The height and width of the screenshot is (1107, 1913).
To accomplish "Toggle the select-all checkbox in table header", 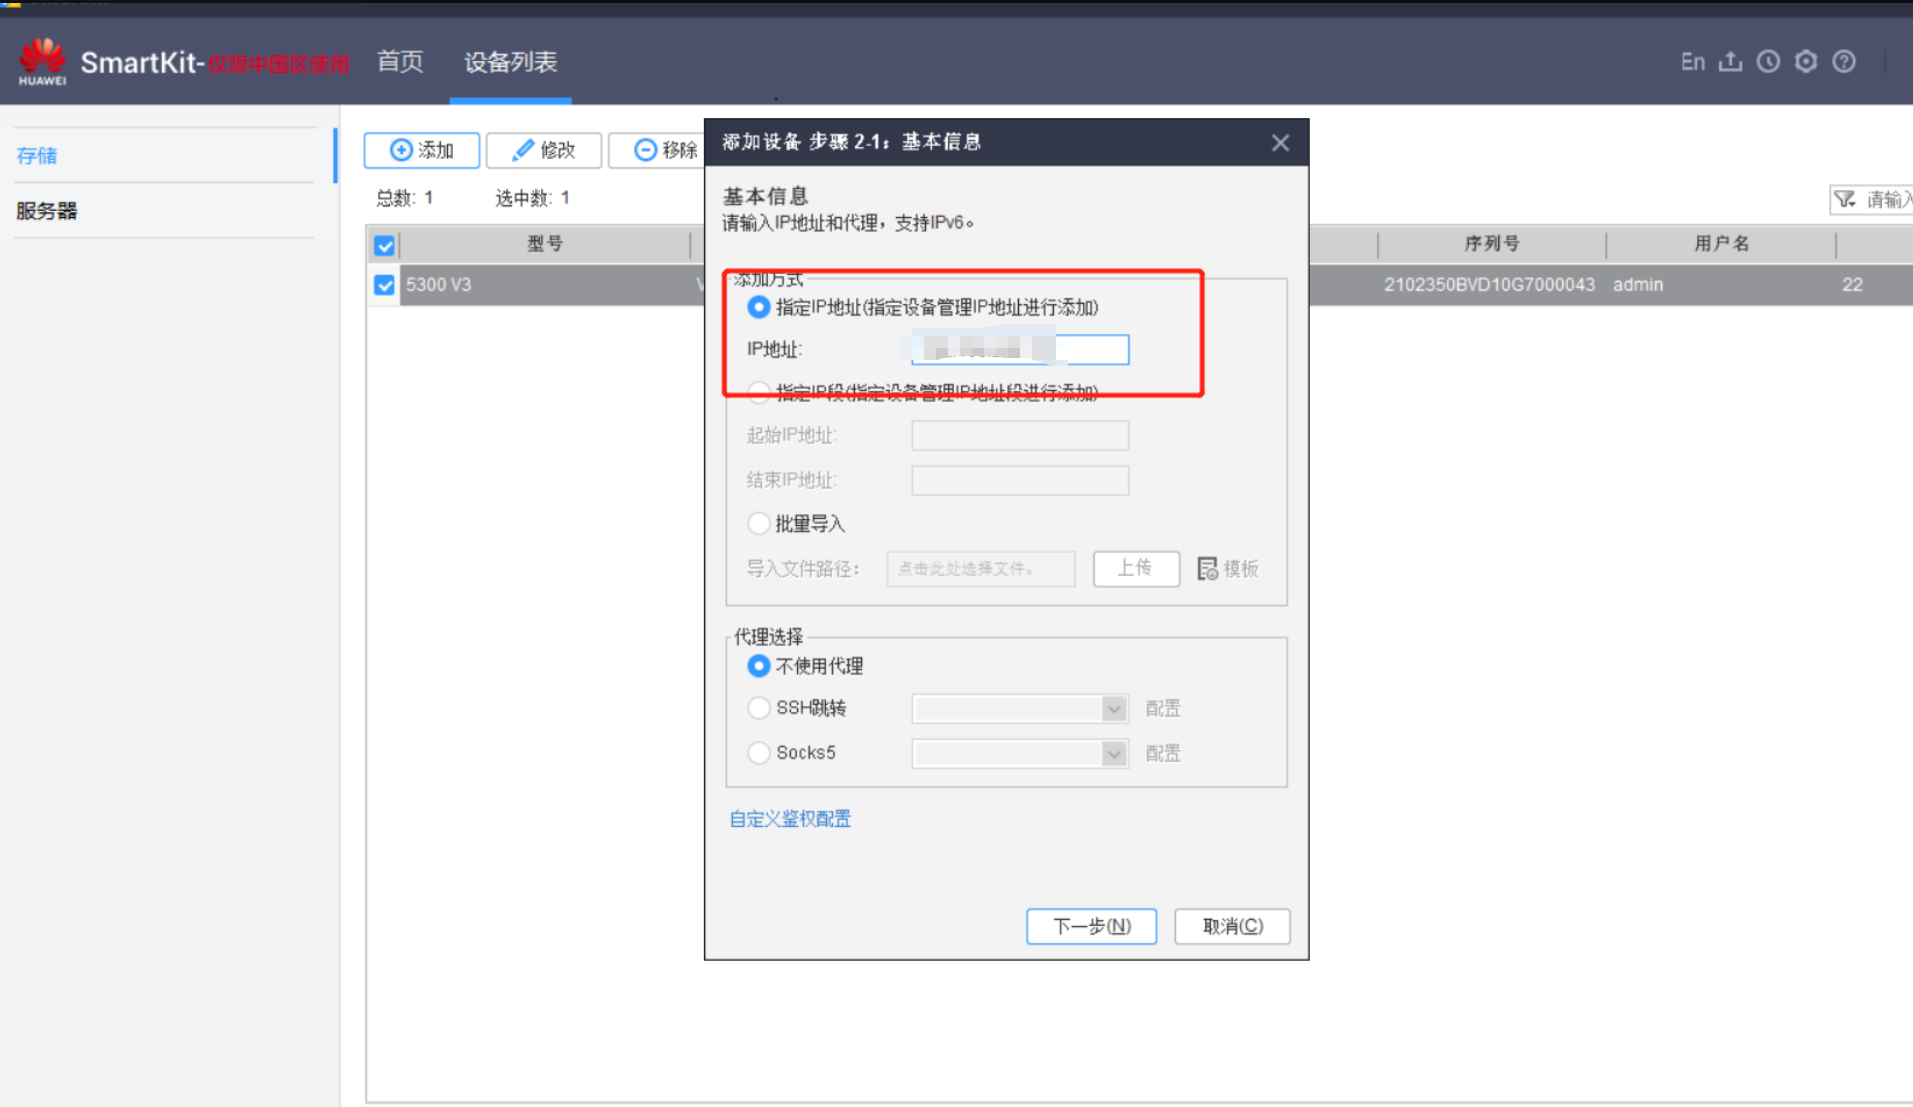I will (384, 245).
